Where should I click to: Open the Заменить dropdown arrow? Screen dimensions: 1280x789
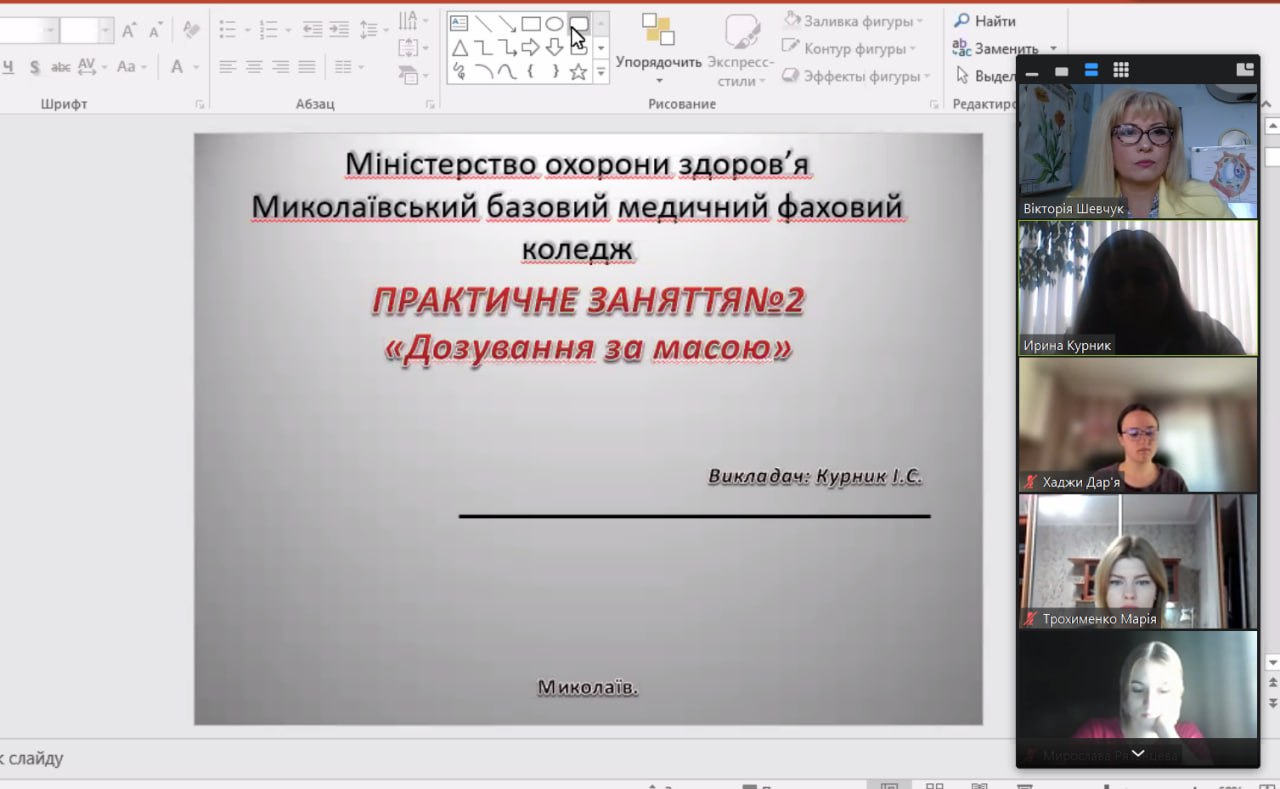coord(1053,49)
